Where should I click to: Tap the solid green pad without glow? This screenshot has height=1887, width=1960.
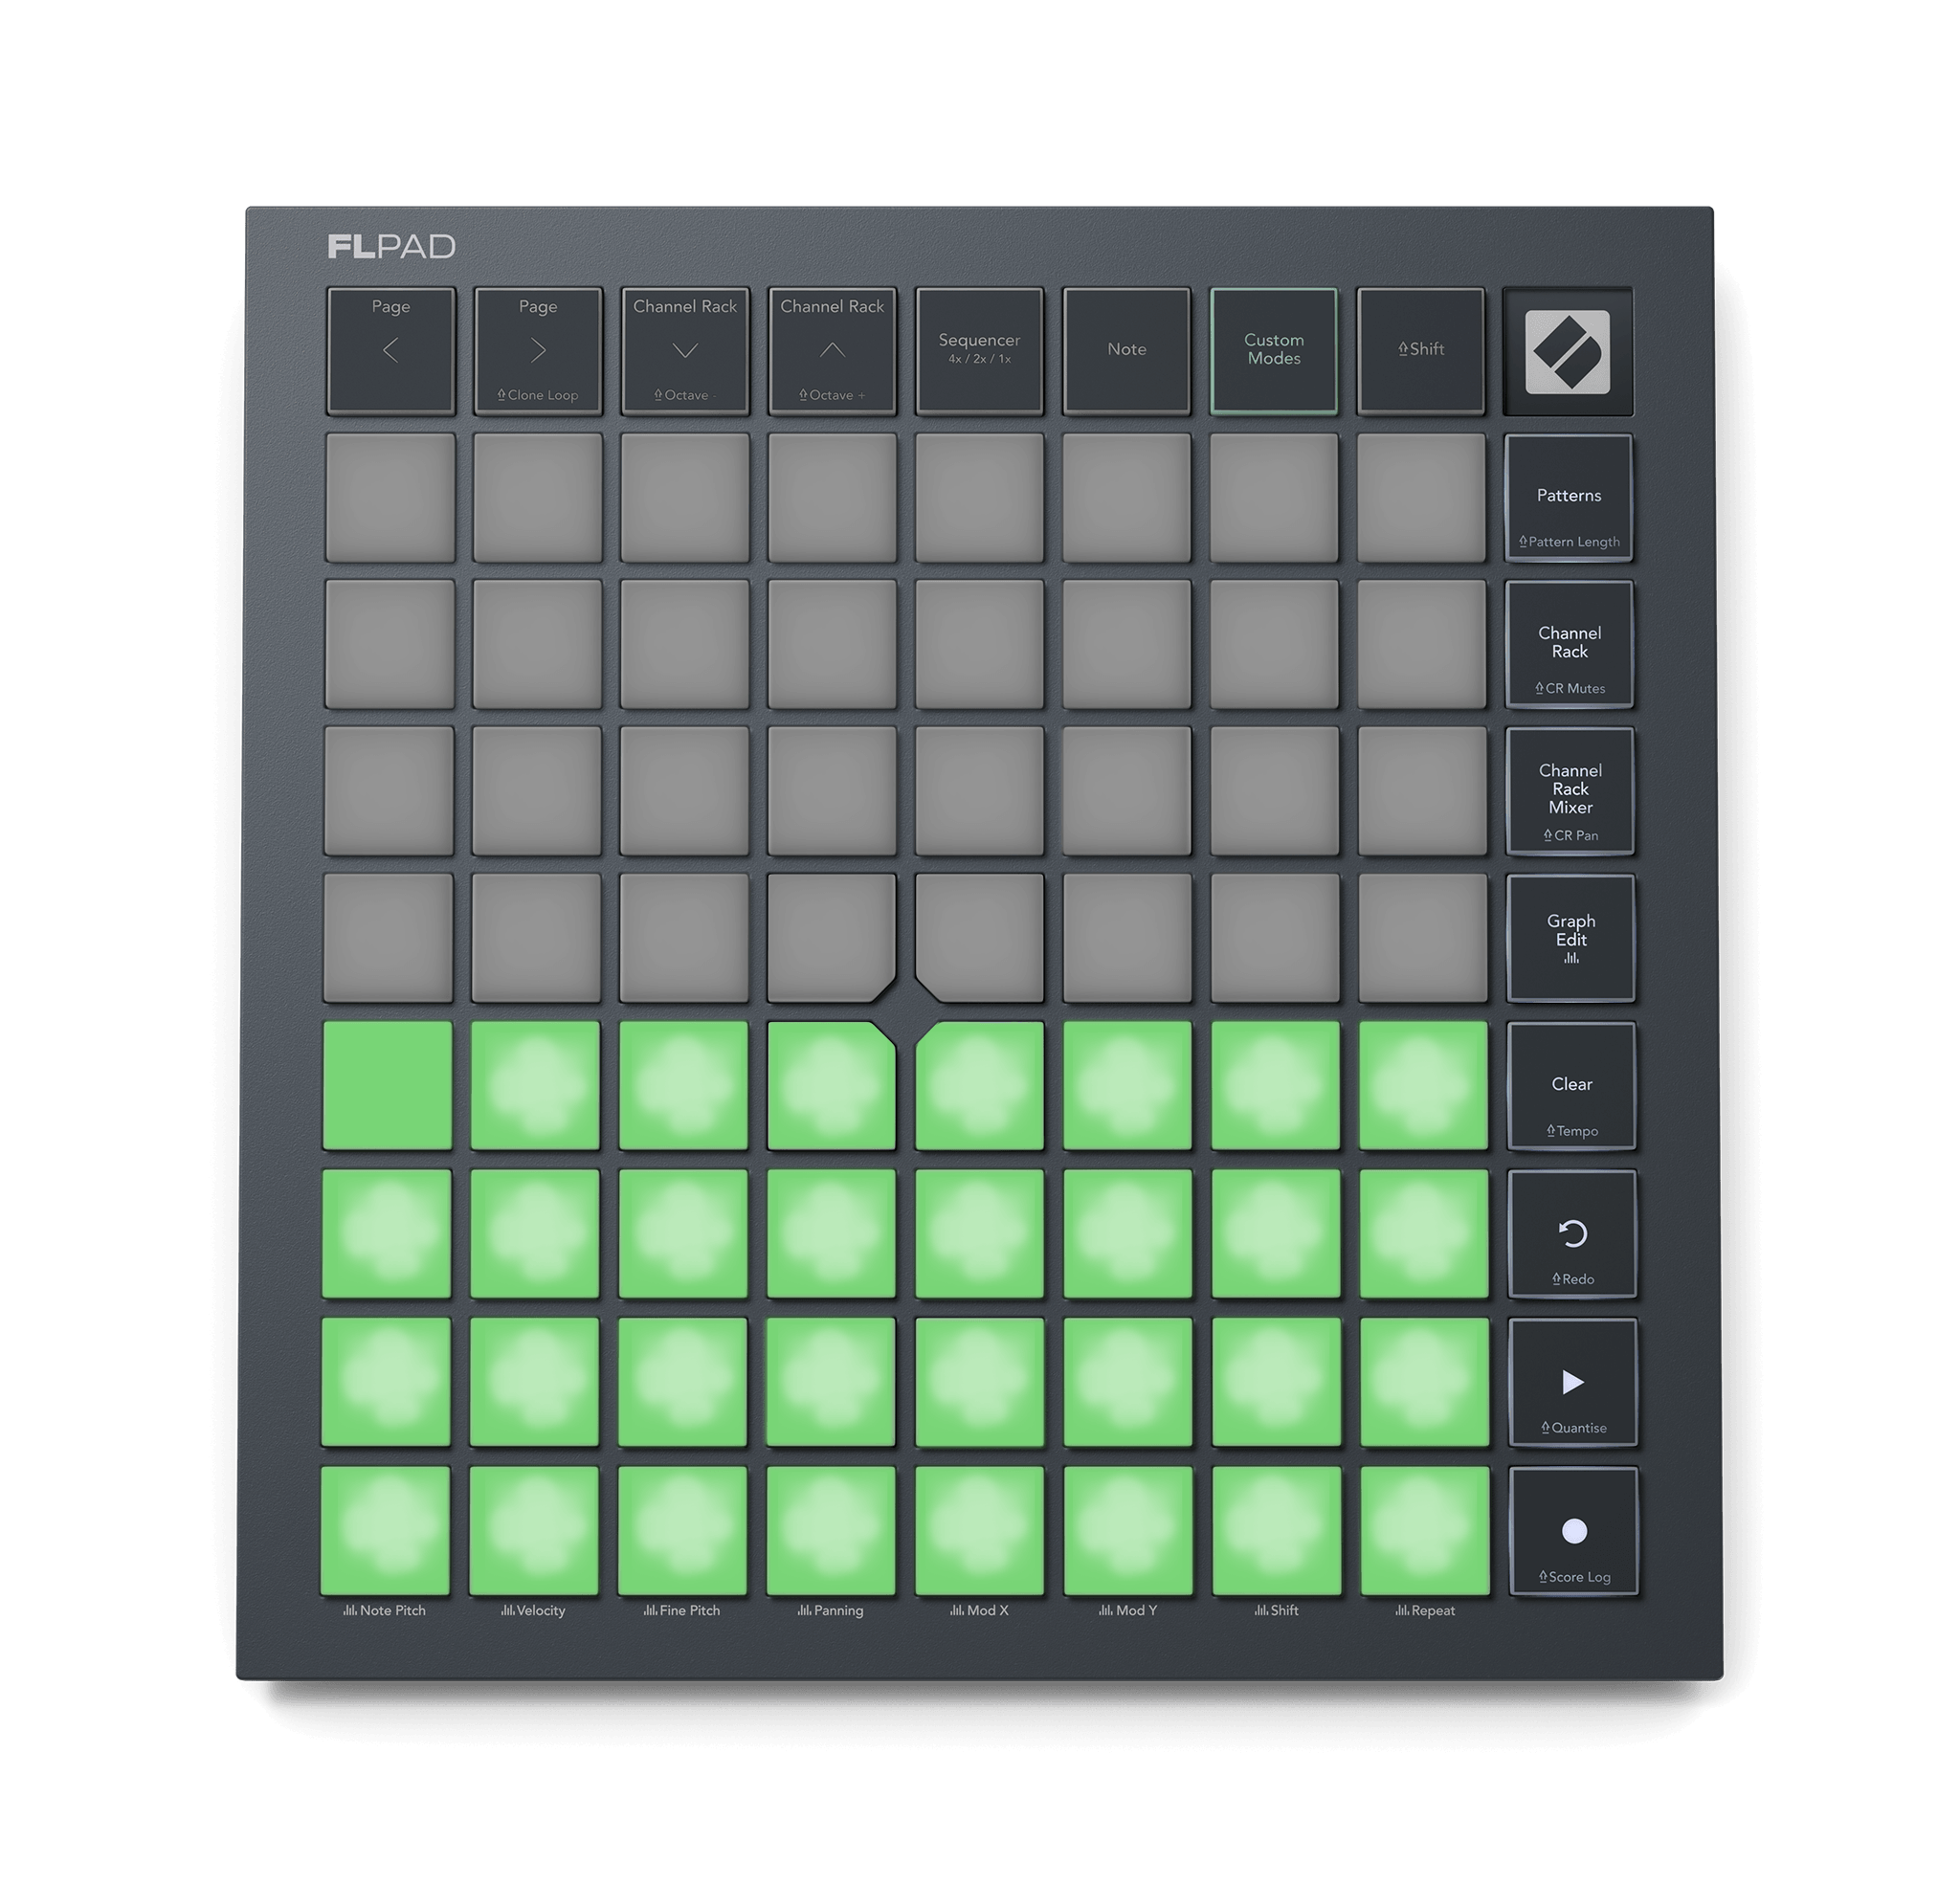pyautogui.click(x=387, y=1085)
